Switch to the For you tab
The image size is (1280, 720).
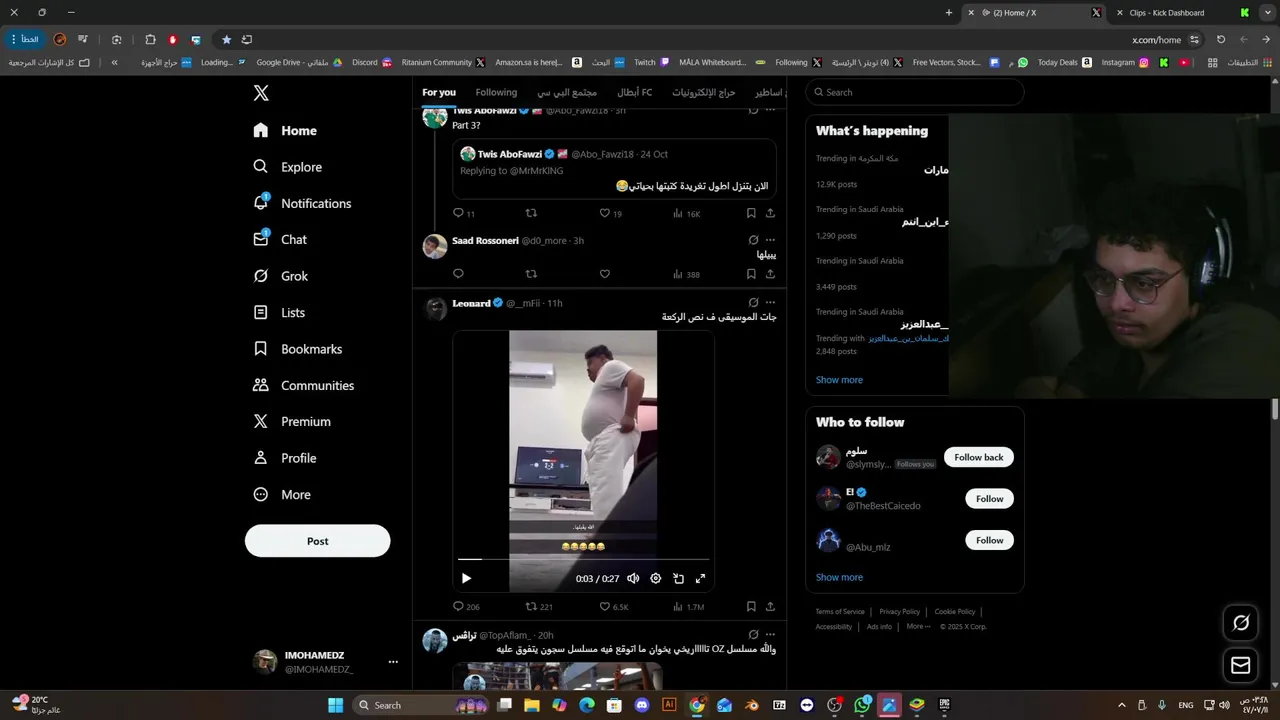(439, 92)
